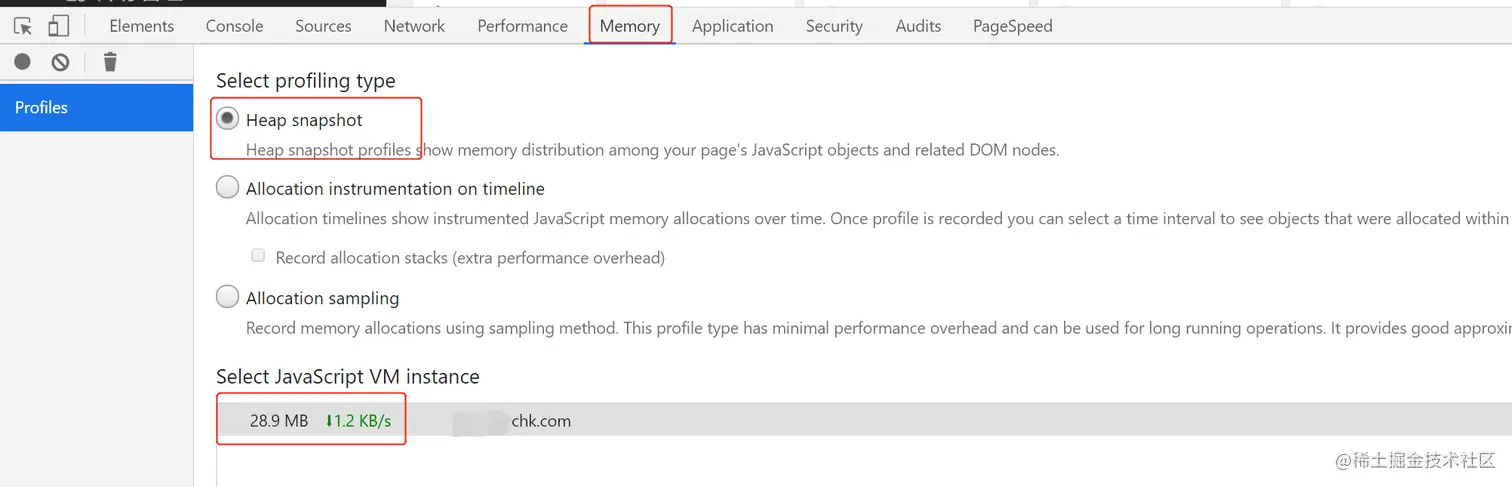
Task: Select the Allocation sampling radio button
Action: pos(228,297)
